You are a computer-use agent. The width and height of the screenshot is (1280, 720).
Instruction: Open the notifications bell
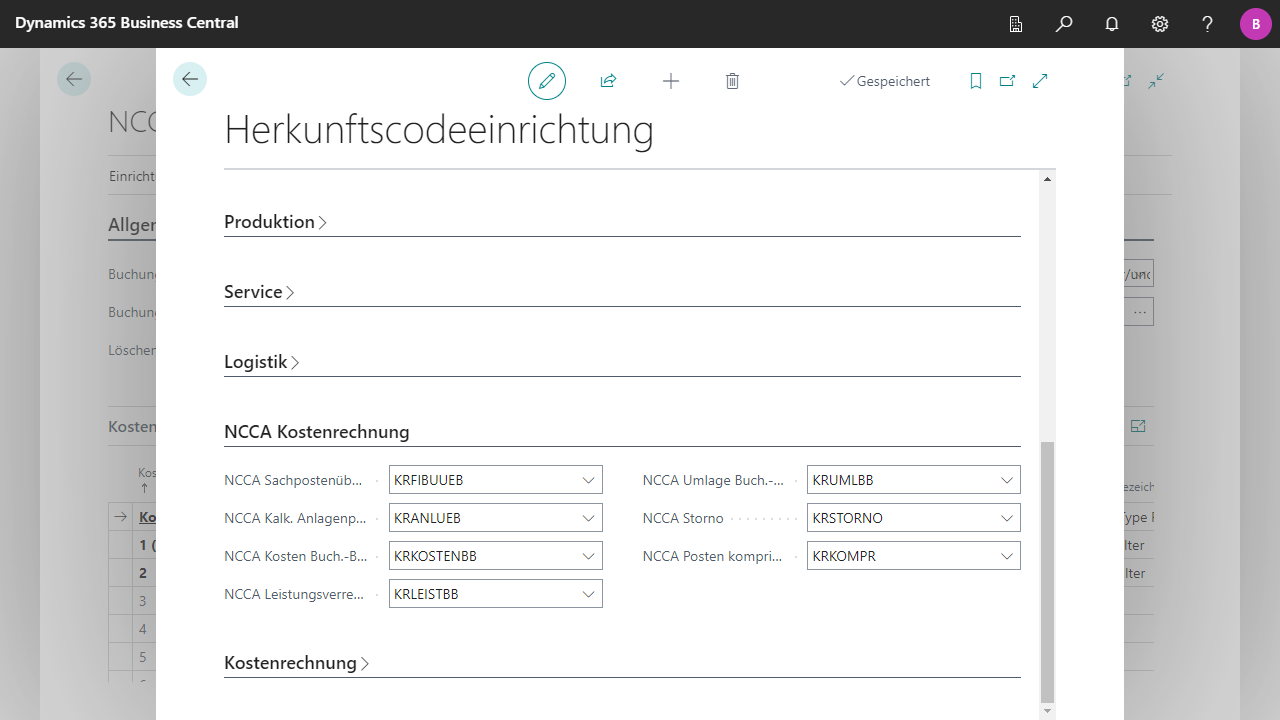pyautogui.click(x=1112, y=24)
